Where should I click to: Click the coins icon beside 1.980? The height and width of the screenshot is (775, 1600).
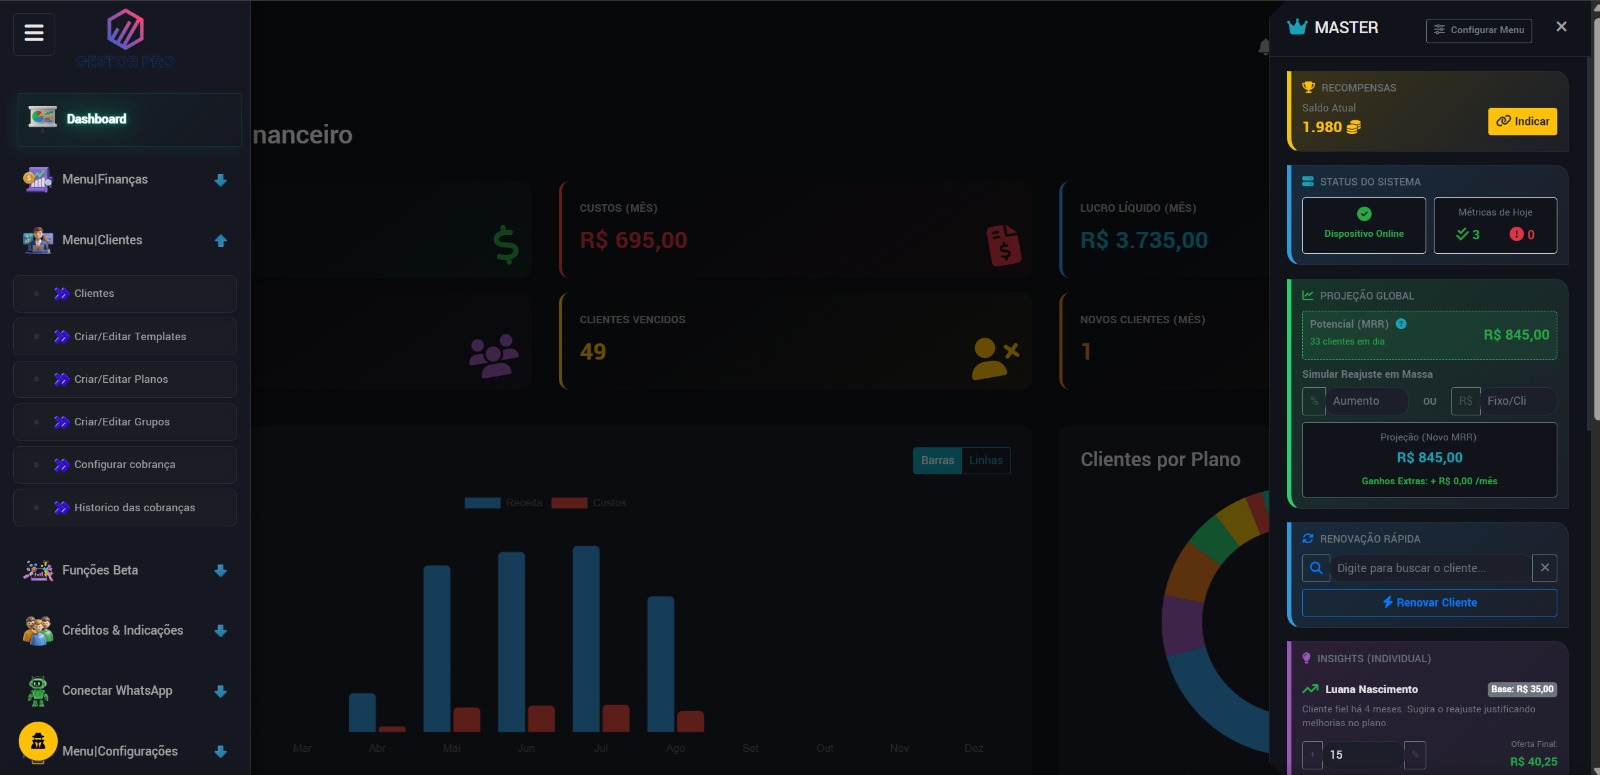1354,127
